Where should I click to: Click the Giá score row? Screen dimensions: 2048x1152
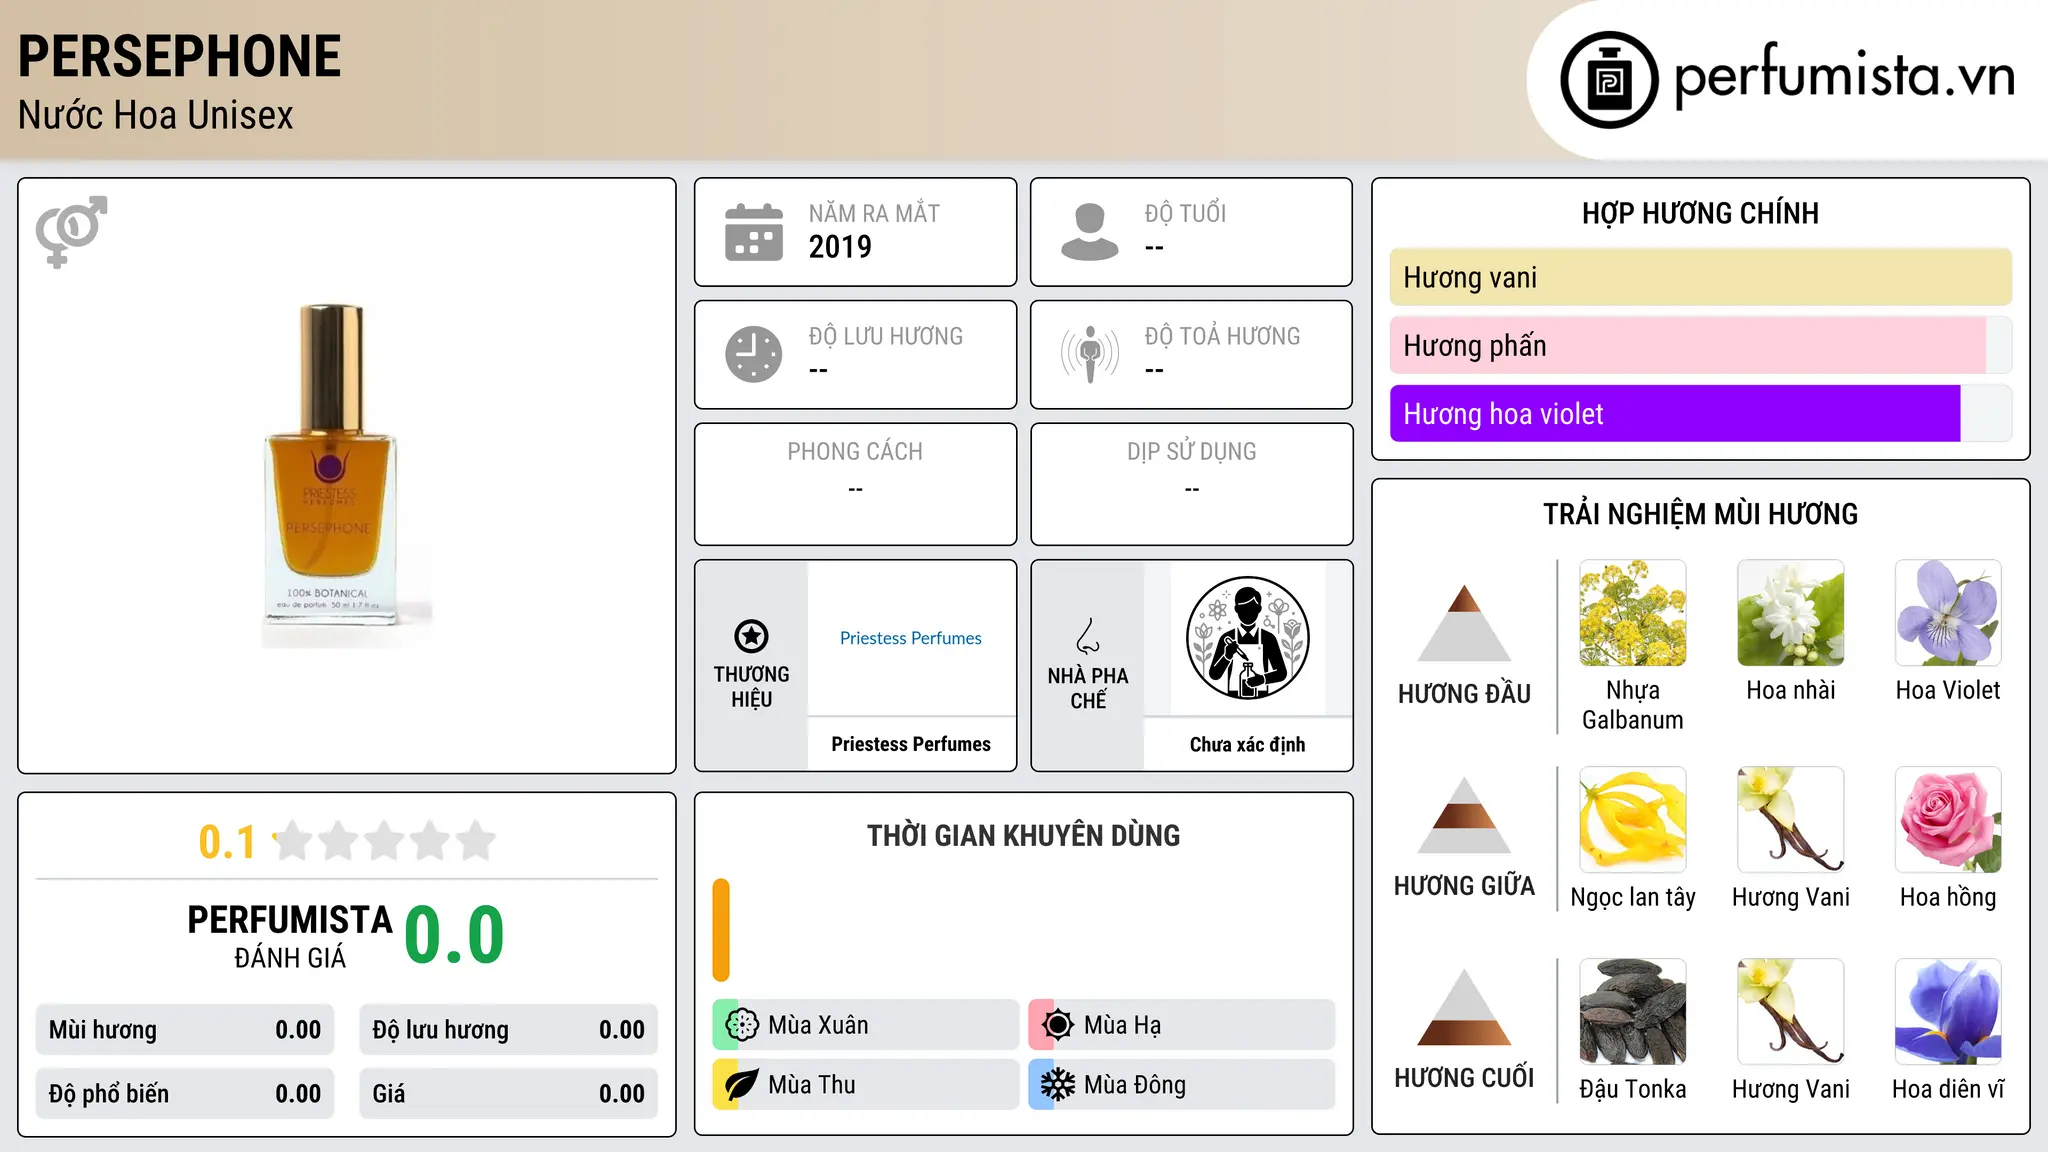coord(509,1094)
